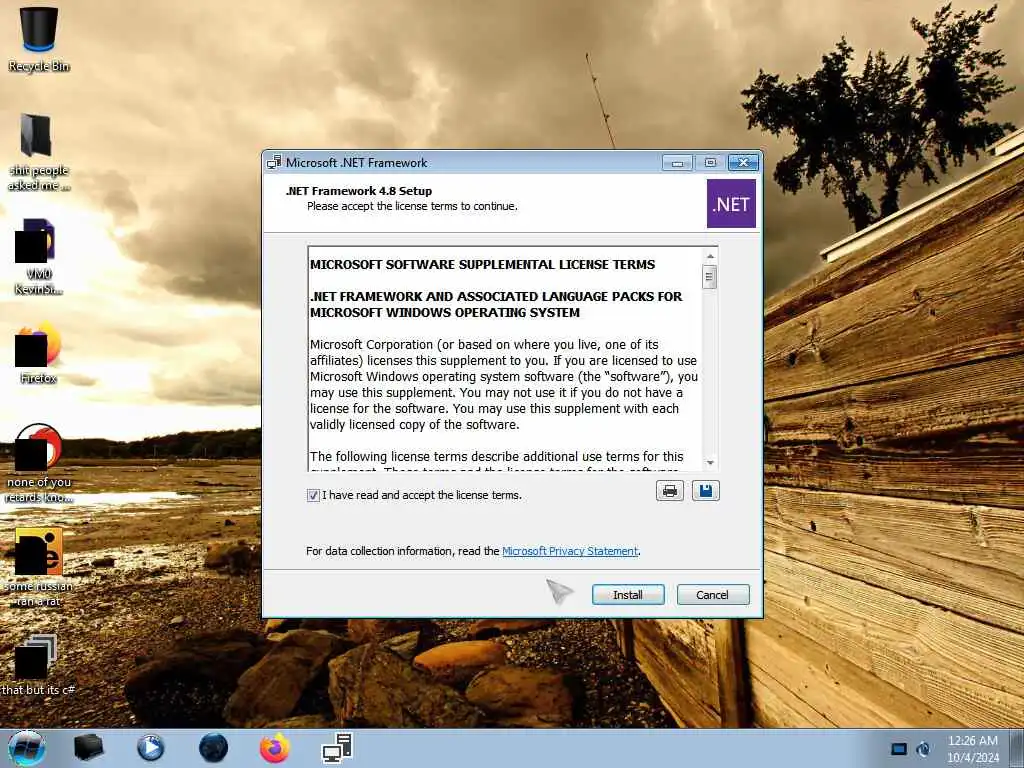This screenshot has width=1024, height=768.
Task: Select the Firefox desktop shortcut
Action: tap(39, 352)
